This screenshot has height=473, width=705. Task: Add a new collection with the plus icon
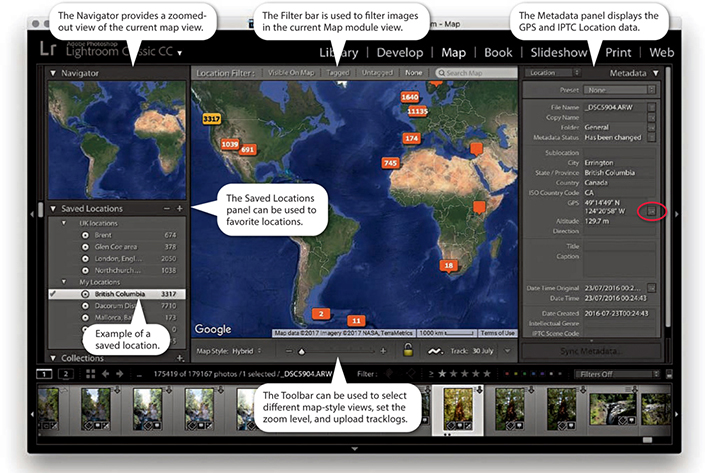[180, 358]
